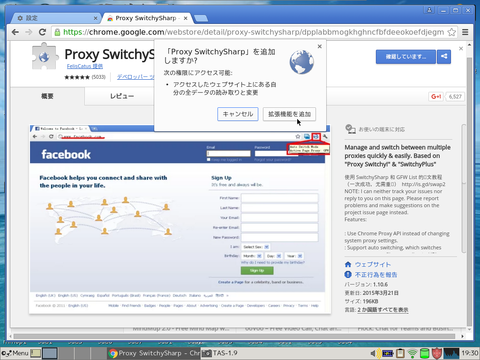
Task: Open the デベロッパー link
Action: [135, 77]
